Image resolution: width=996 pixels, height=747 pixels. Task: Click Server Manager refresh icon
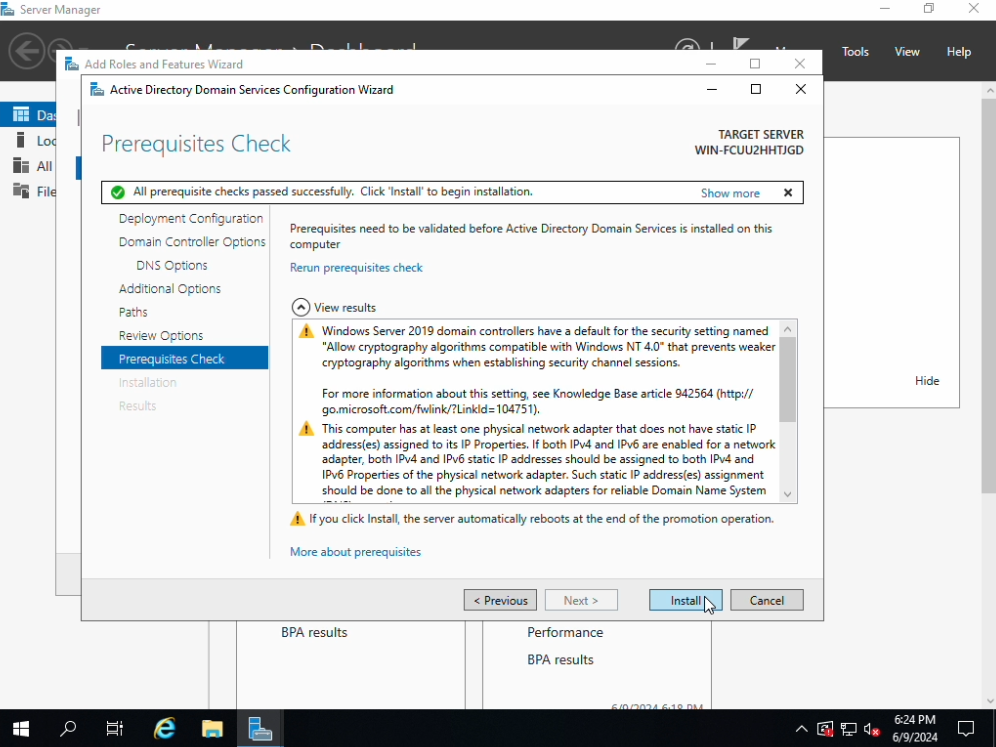click(687, 46)
